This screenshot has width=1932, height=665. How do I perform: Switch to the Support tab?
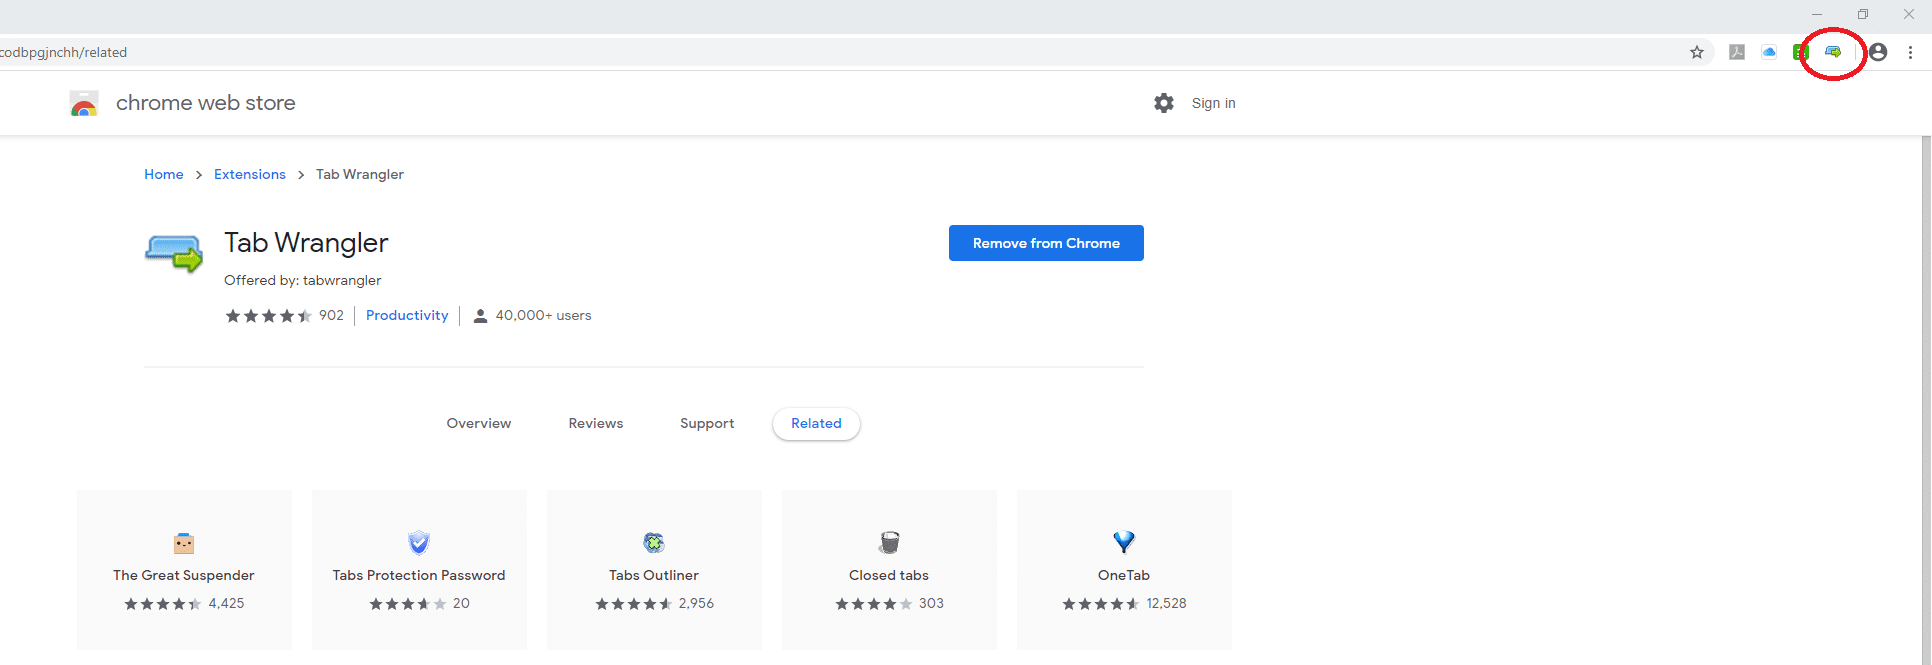coord(707,424)
